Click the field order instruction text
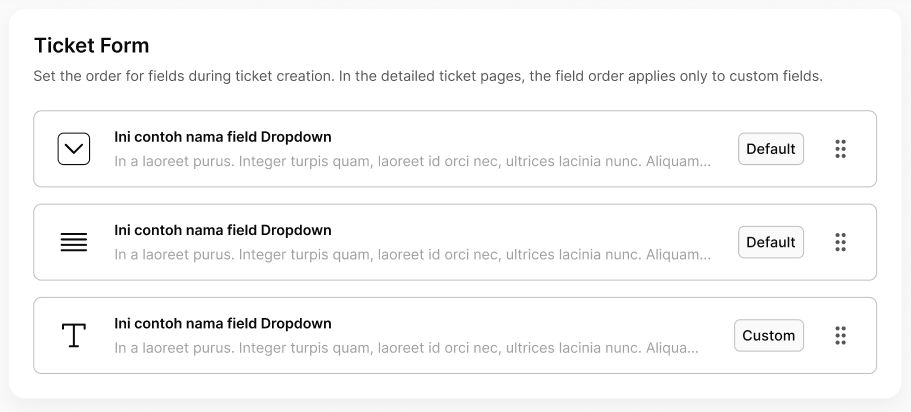 (x=427, y=76)
